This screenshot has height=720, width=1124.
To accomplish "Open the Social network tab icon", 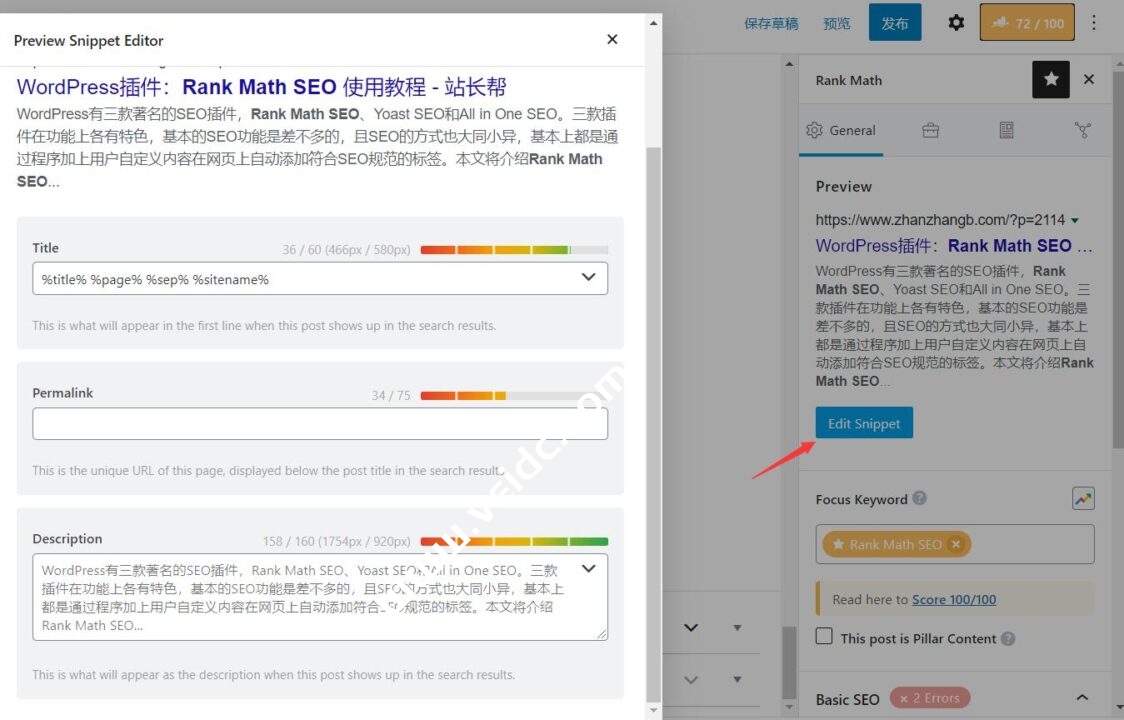I will 1082,130.
